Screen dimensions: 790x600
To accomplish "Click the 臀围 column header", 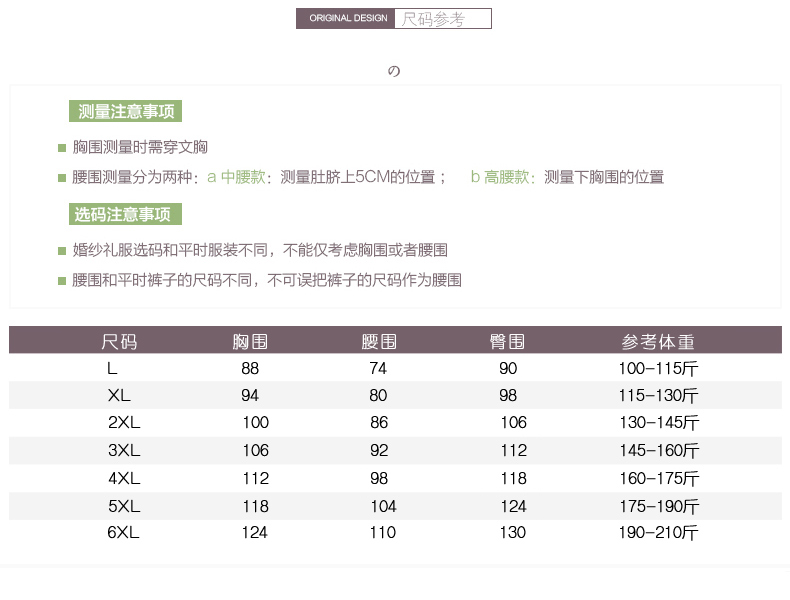I will pos(507,342).
